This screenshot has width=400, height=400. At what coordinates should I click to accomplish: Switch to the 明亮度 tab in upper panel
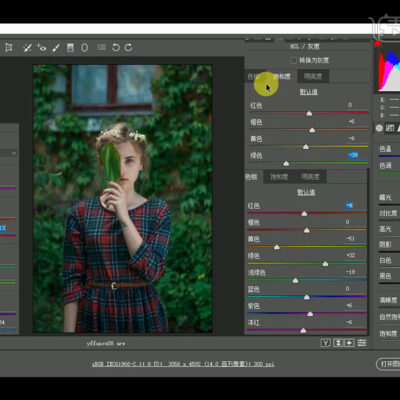pyautogui.click(x=313, y=76)
